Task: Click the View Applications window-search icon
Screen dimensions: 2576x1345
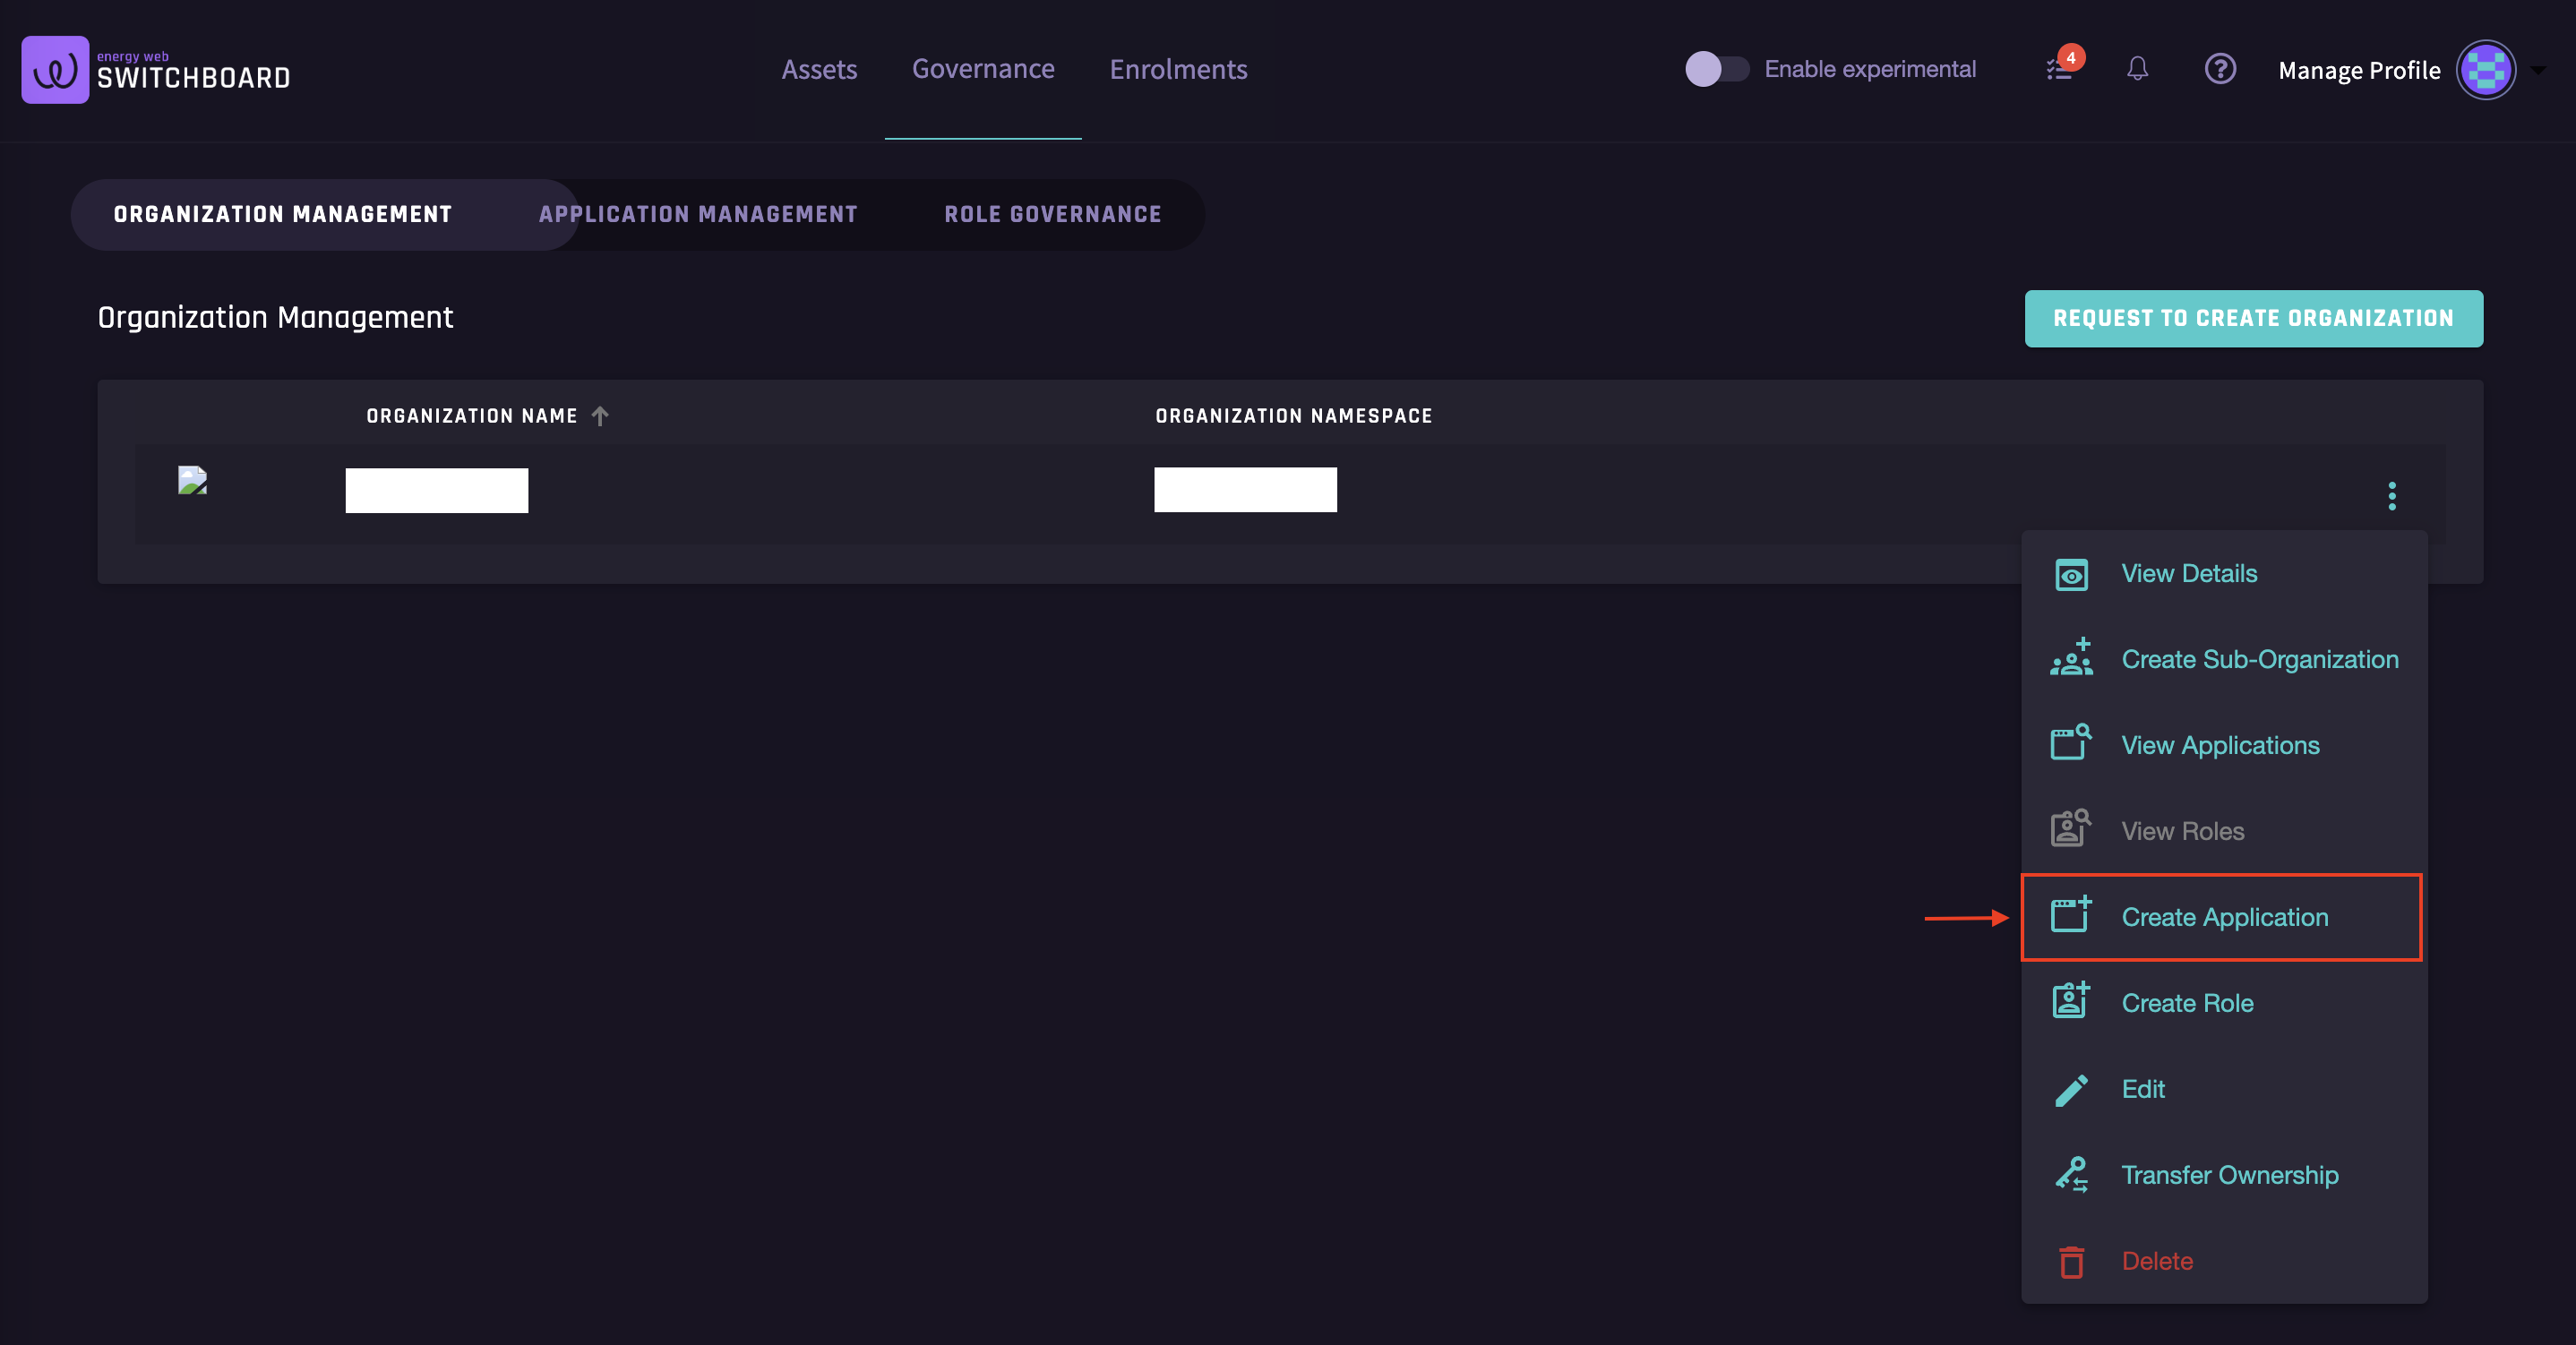Action: [2070, 743]
